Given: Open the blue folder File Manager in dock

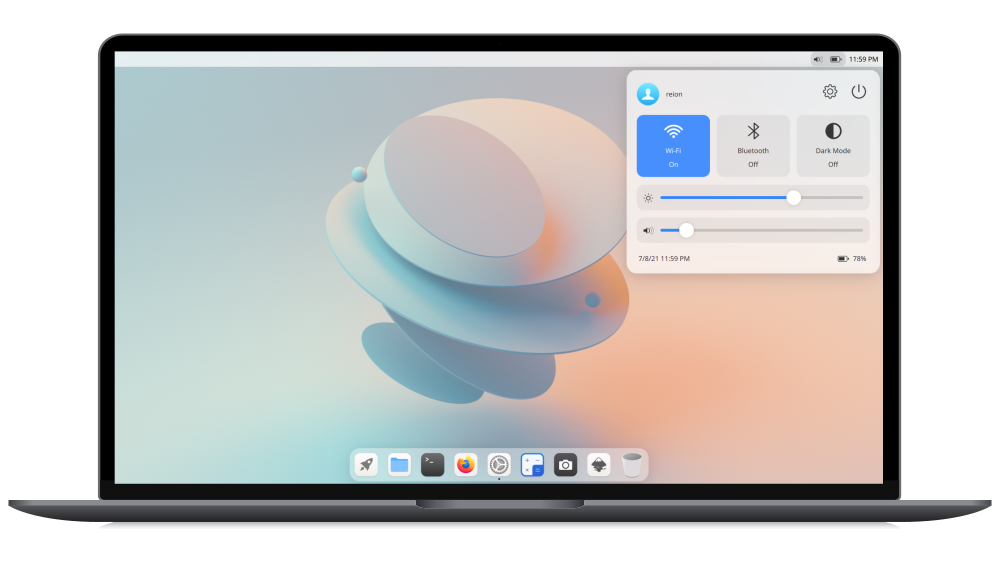Looking at the screenshot, I should [399, 465].
